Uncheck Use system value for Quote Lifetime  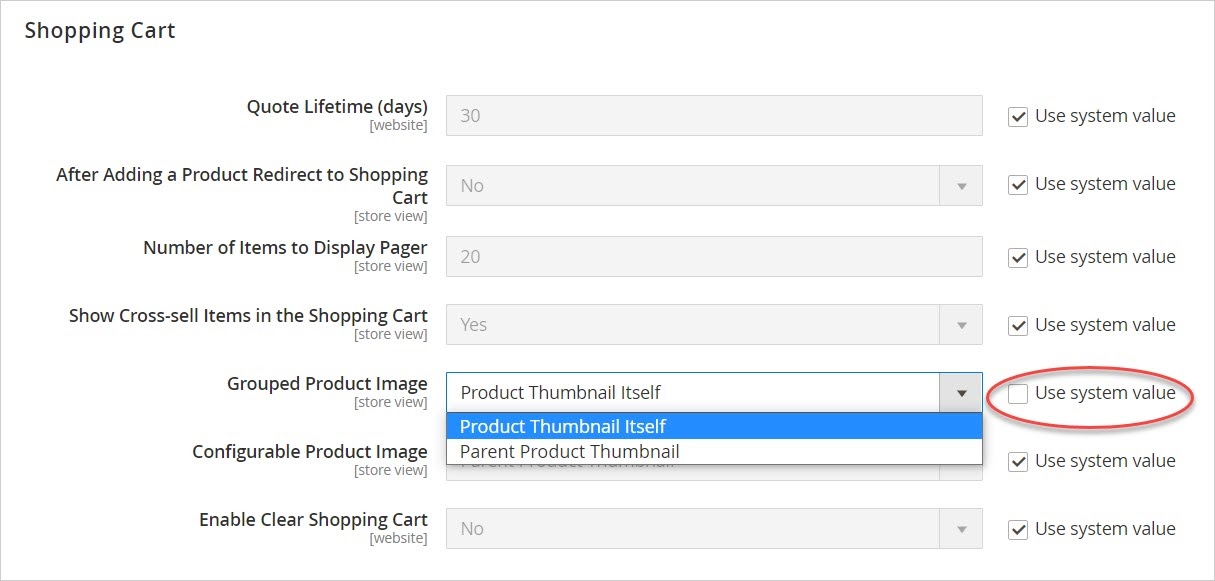(x=1018, y=117)
